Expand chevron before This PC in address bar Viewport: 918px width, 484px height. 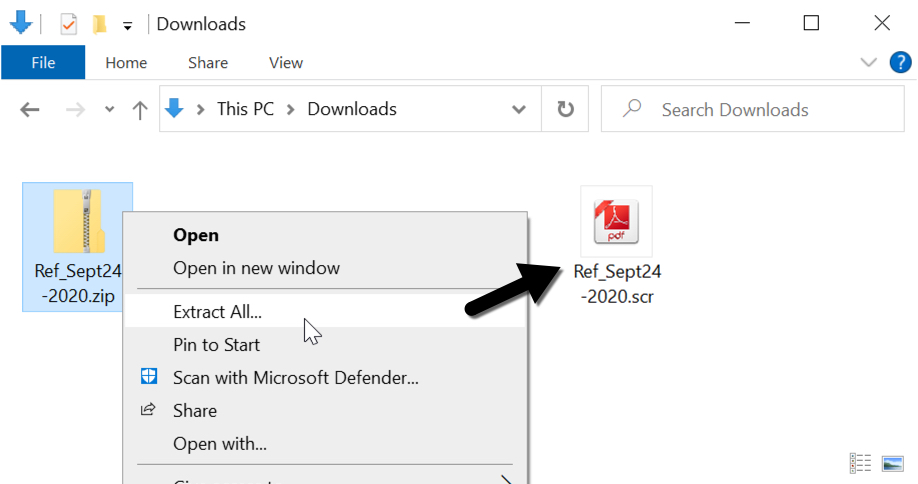pos(201,109)
